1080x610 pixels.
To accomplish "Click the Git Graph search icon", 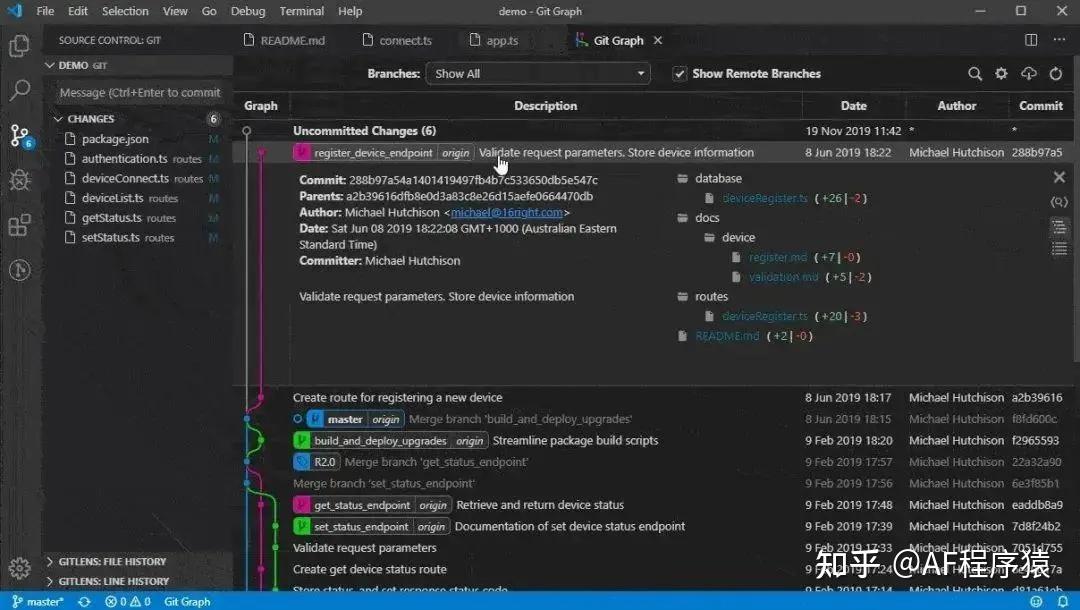I will click(x=975, y=73).
